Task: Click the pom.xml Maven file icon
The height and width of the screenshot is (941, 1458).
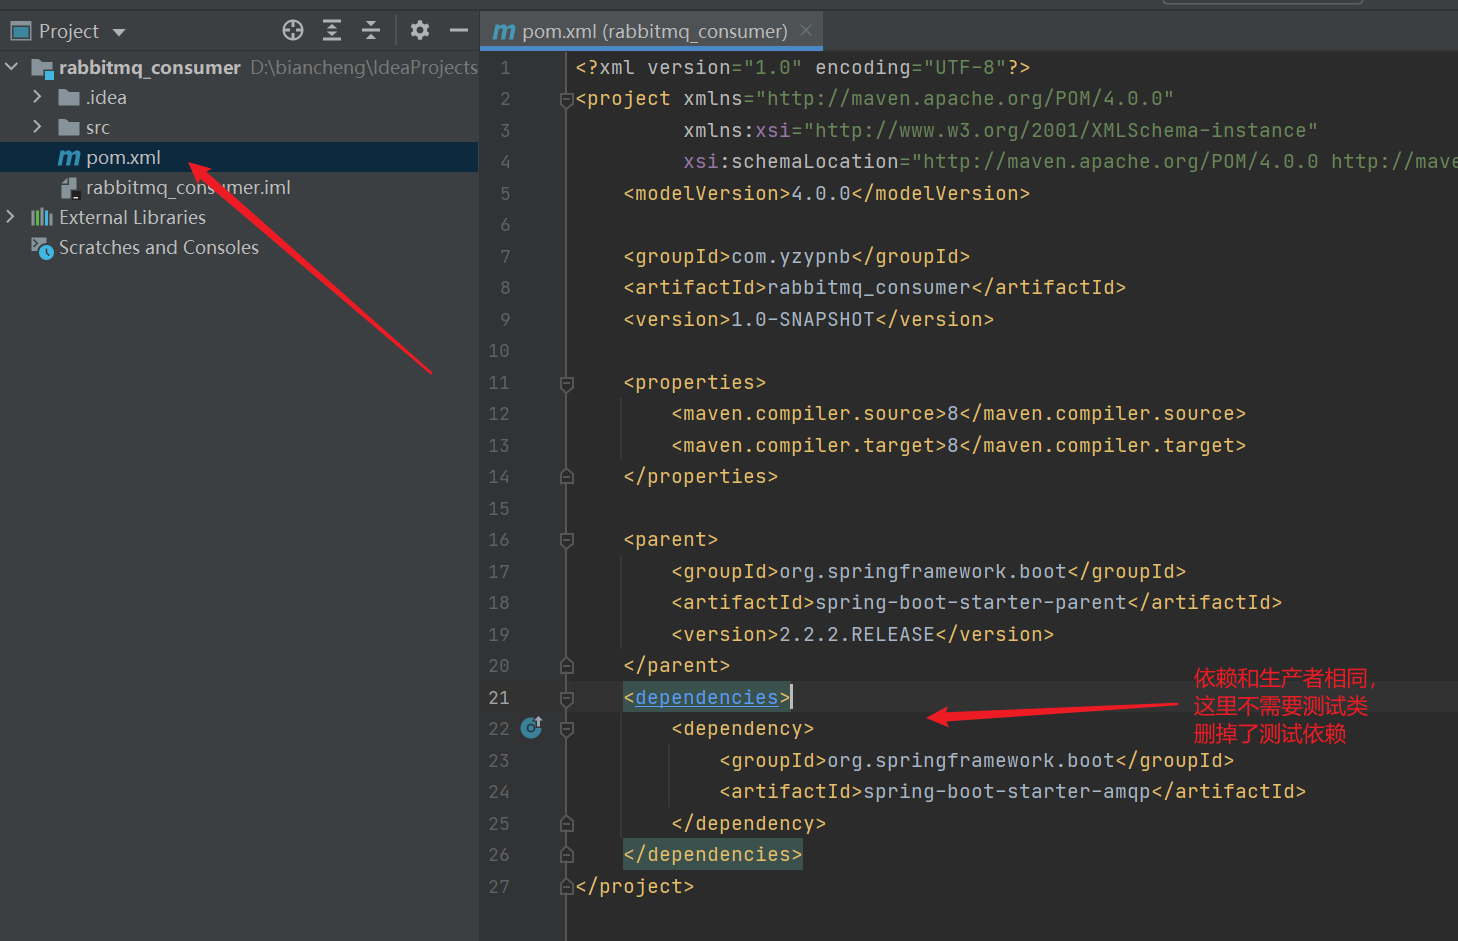Action: click(x=69, y=158)
